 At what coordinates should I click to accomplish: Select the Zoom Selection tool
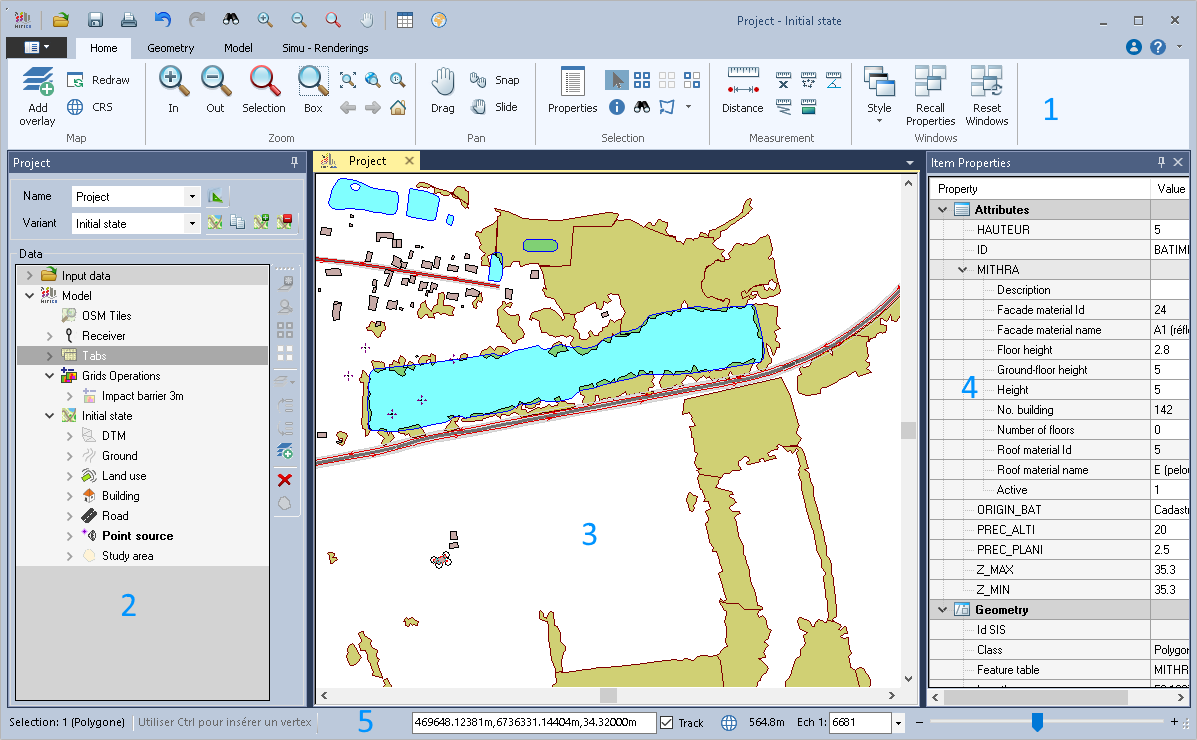point(263,90)
